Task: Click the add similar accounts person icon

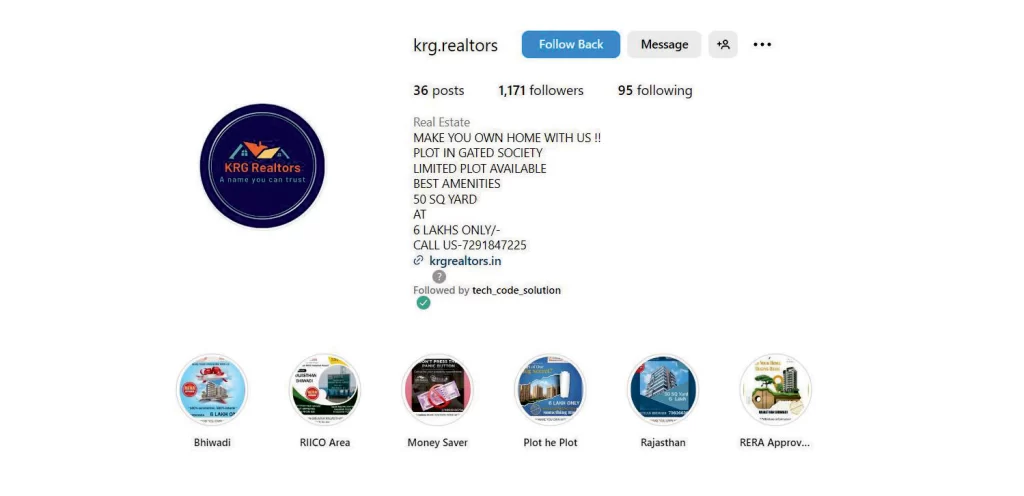Action: pyautogui.click(x=723, y=44)
